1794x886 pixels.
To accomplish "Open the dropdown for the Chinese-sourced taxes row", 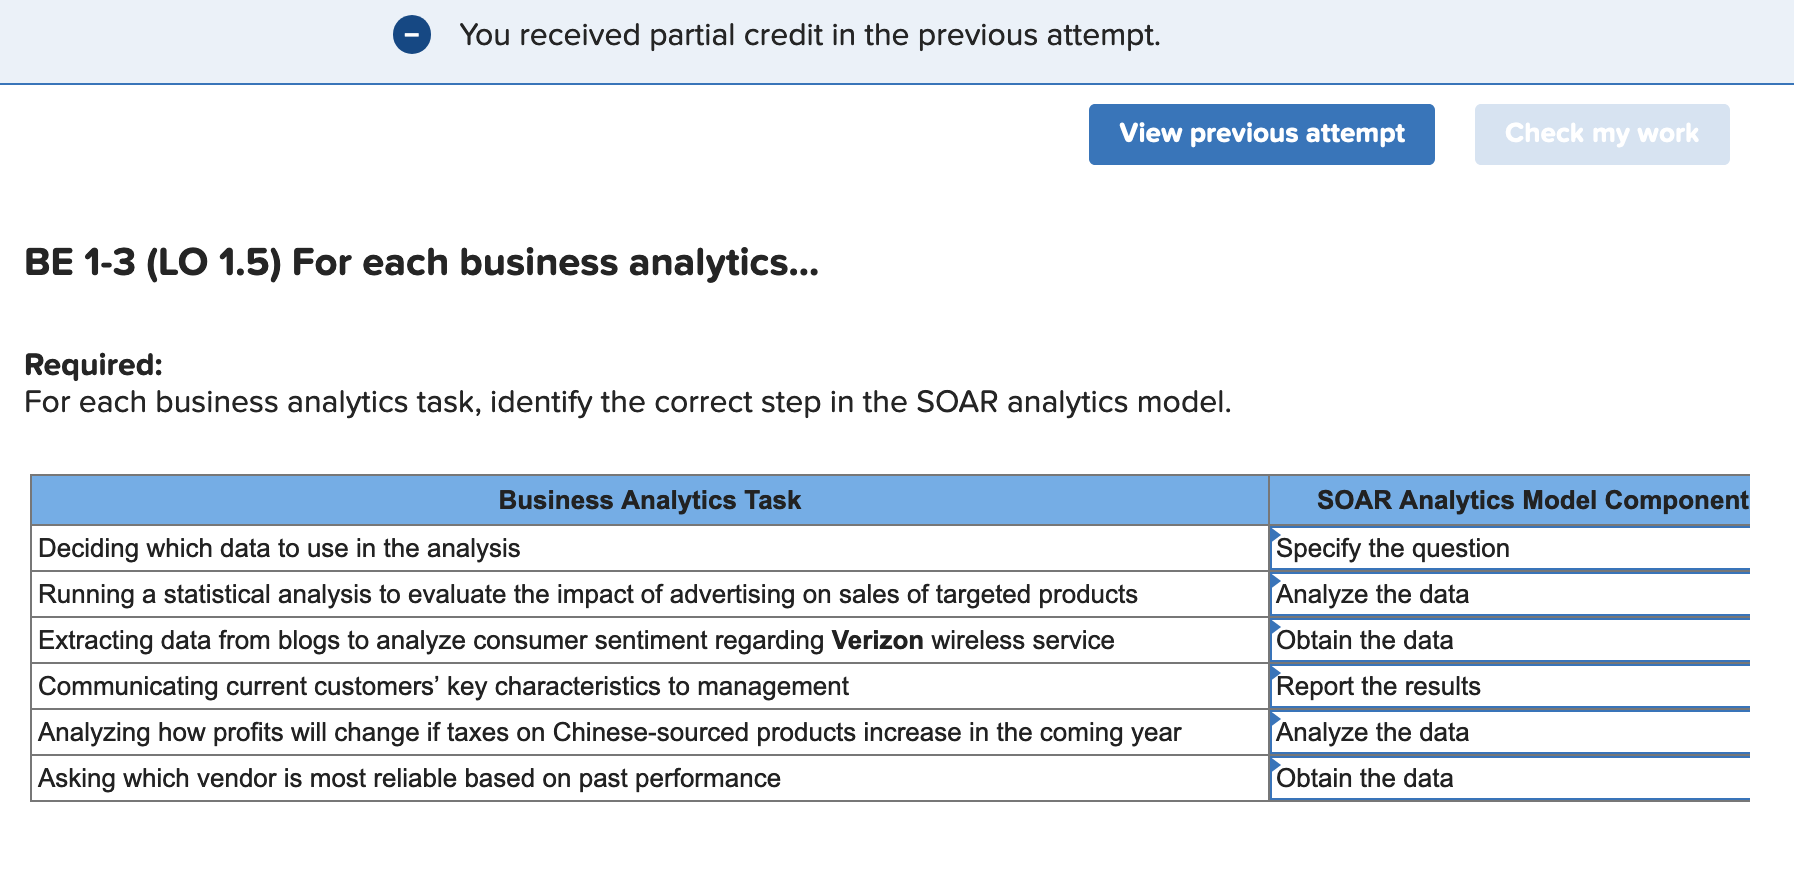I will [1510, 732].
